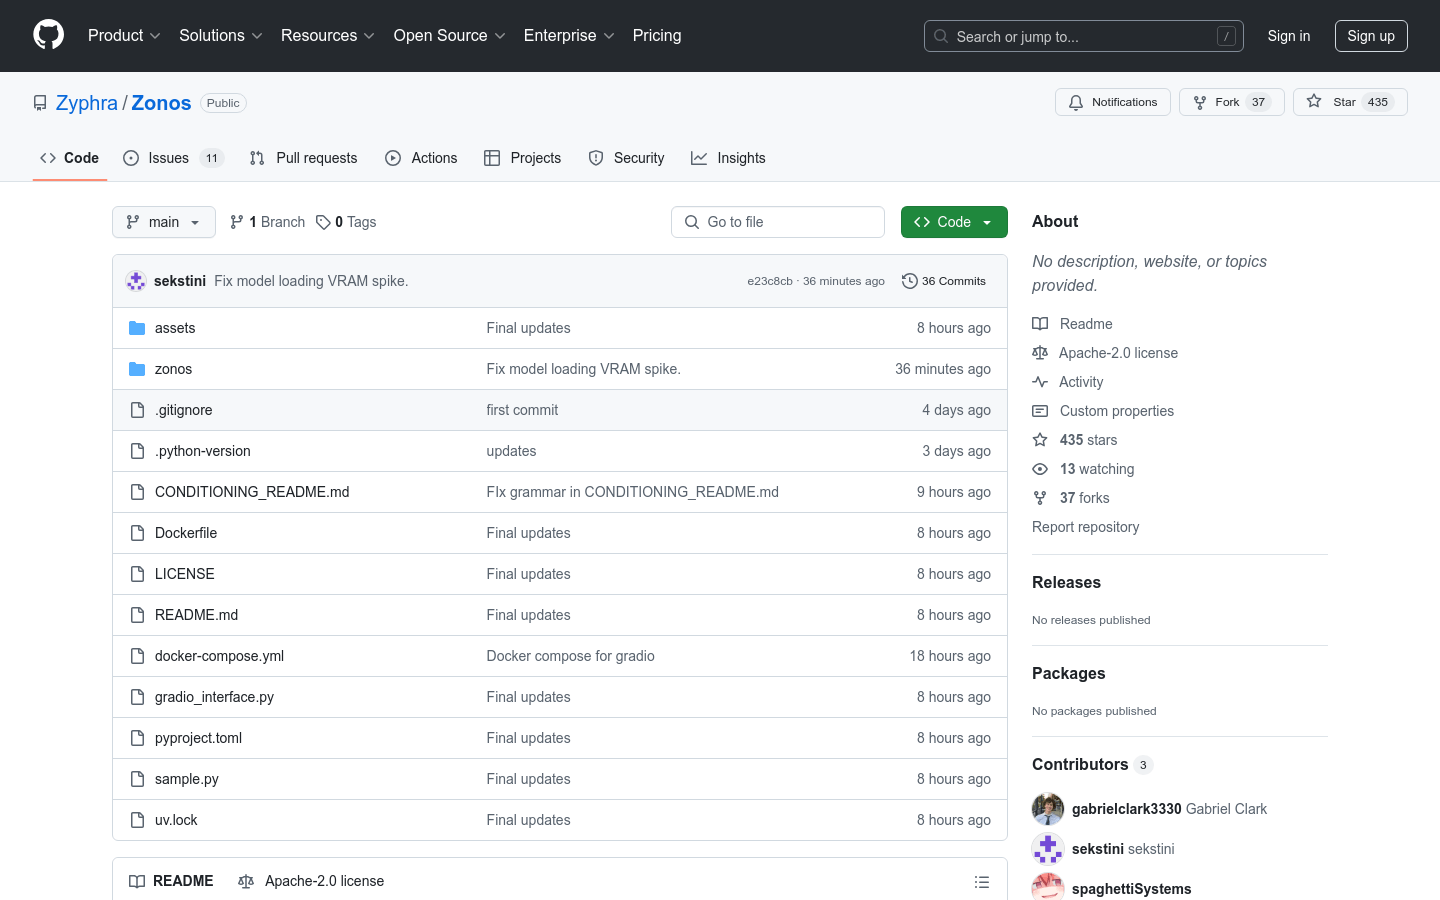
Task: Click the file icon beside .gitignore
Action: coord(137,410)
